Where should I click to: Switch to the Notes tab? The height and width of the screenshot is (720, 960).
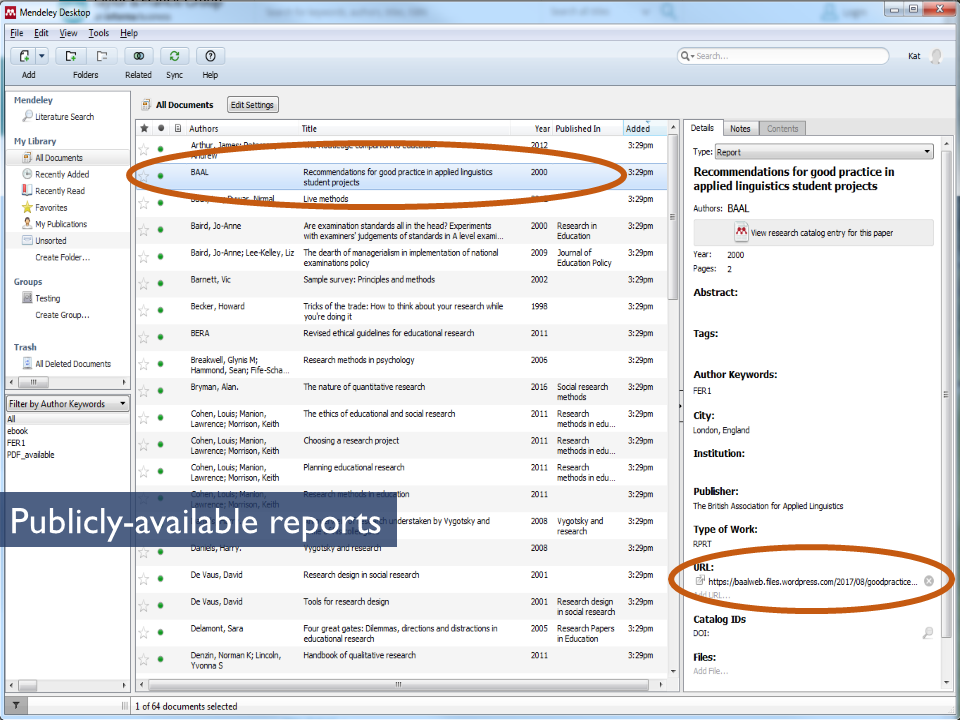click(x=739, y=129)
